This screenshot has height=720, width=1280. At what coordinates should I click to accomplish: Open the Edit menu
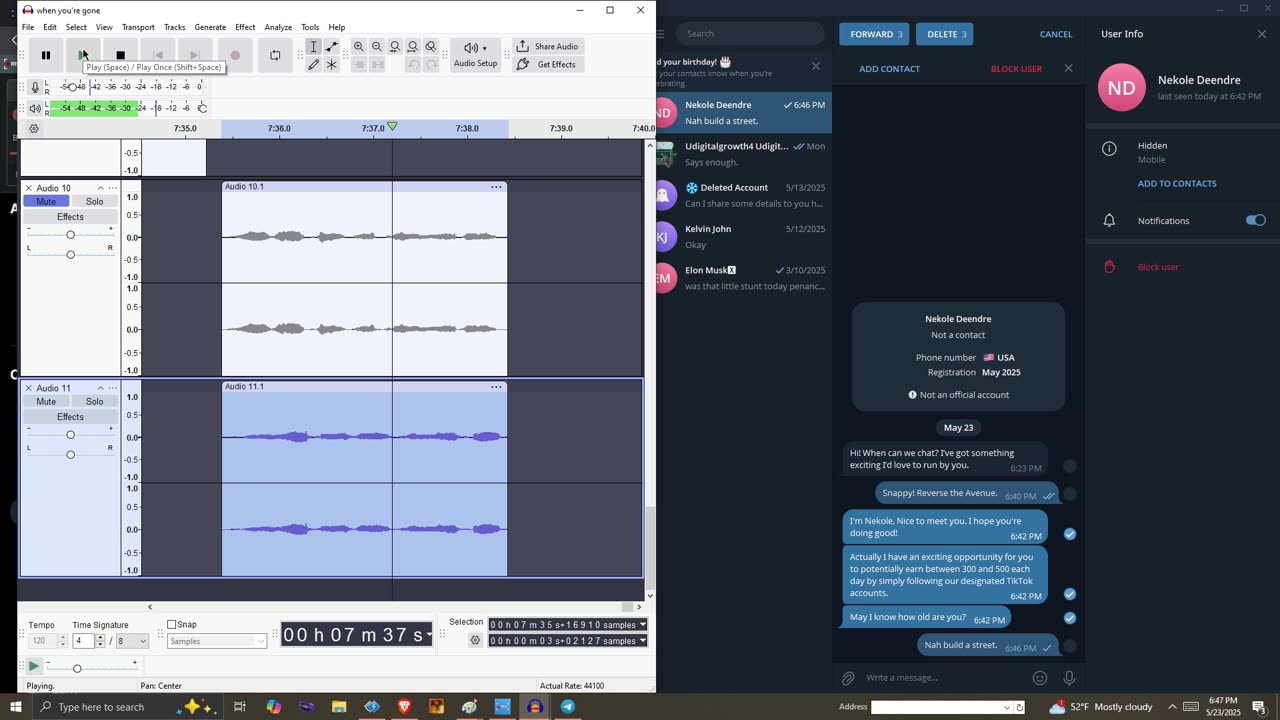tap(50, 27)
